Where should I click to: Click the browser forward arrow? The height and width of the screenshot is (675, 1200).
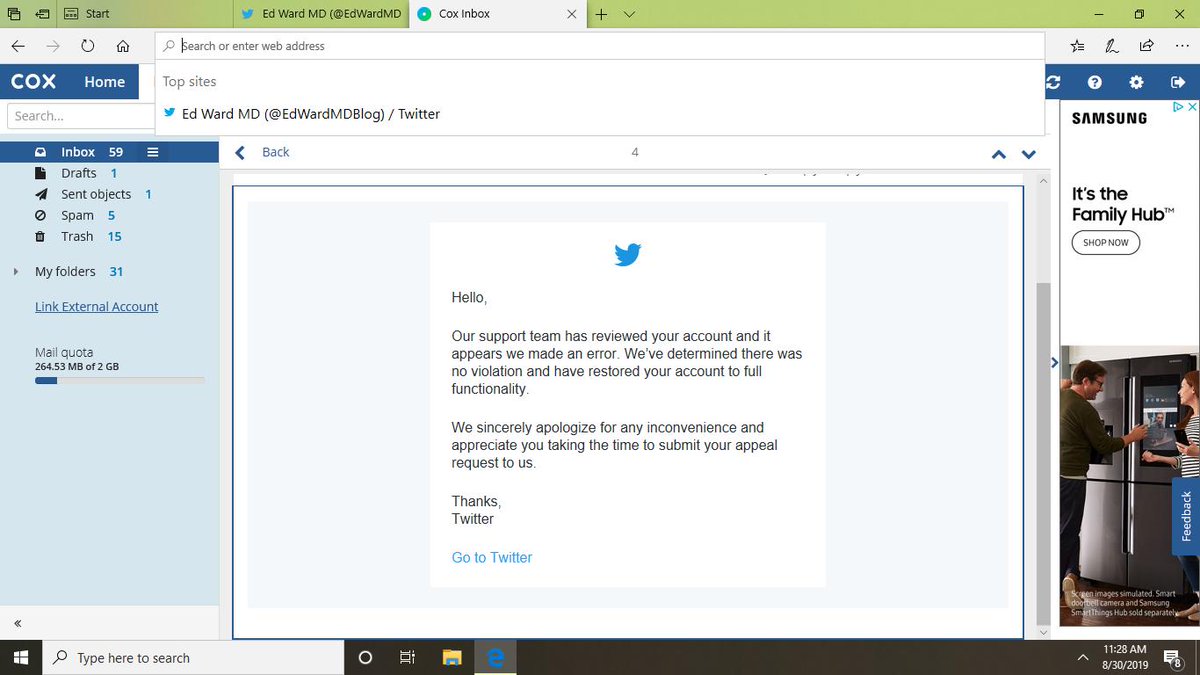click(x=53, y=46)
